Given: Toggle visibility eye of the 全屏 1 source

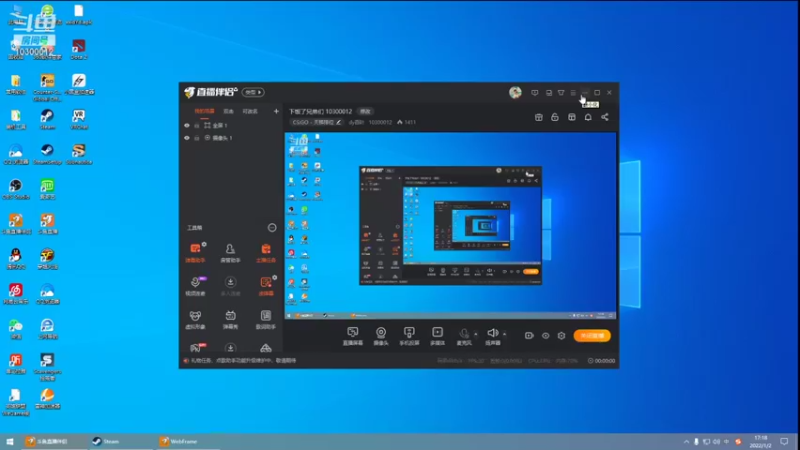Looking at the screenshot, I should pos(187,126).
